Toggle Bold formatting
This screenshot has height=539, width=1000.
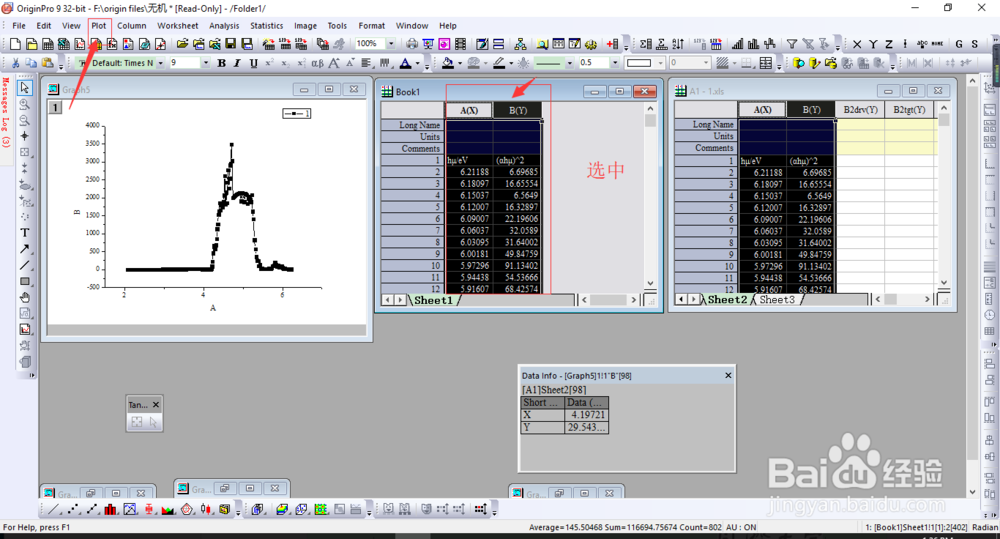(221, 63)
